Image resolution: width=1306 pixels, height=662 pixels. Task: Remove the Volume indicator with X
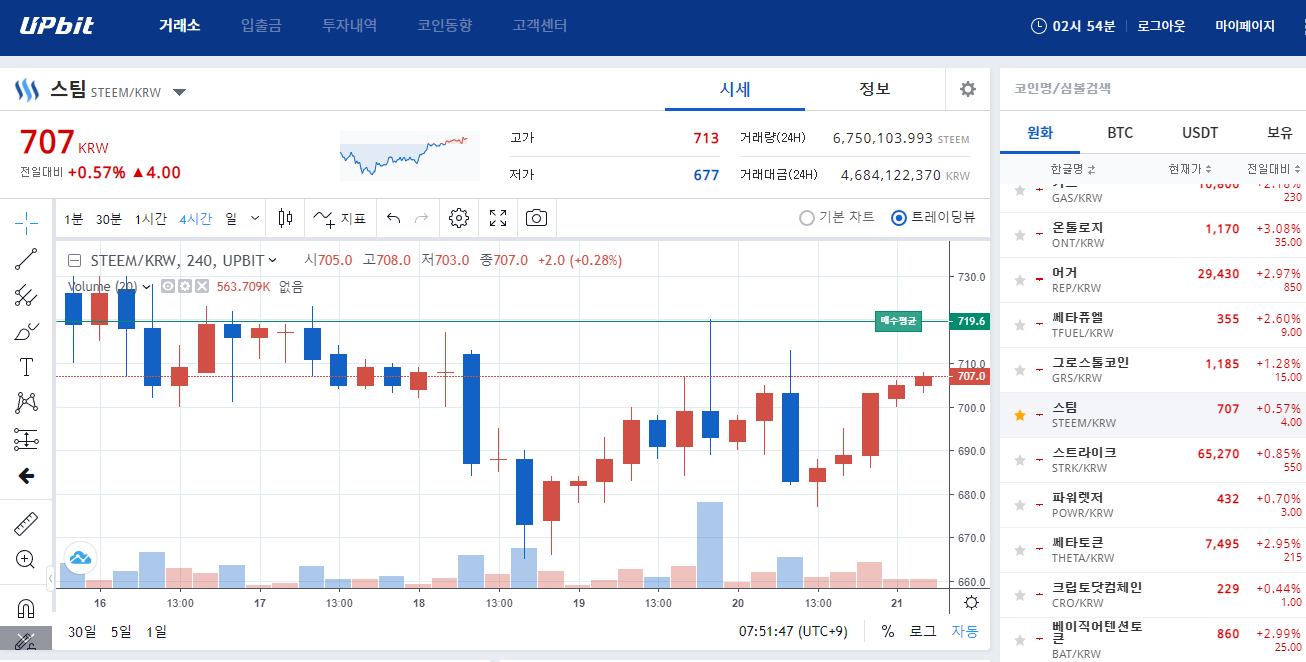pos(201,287)
